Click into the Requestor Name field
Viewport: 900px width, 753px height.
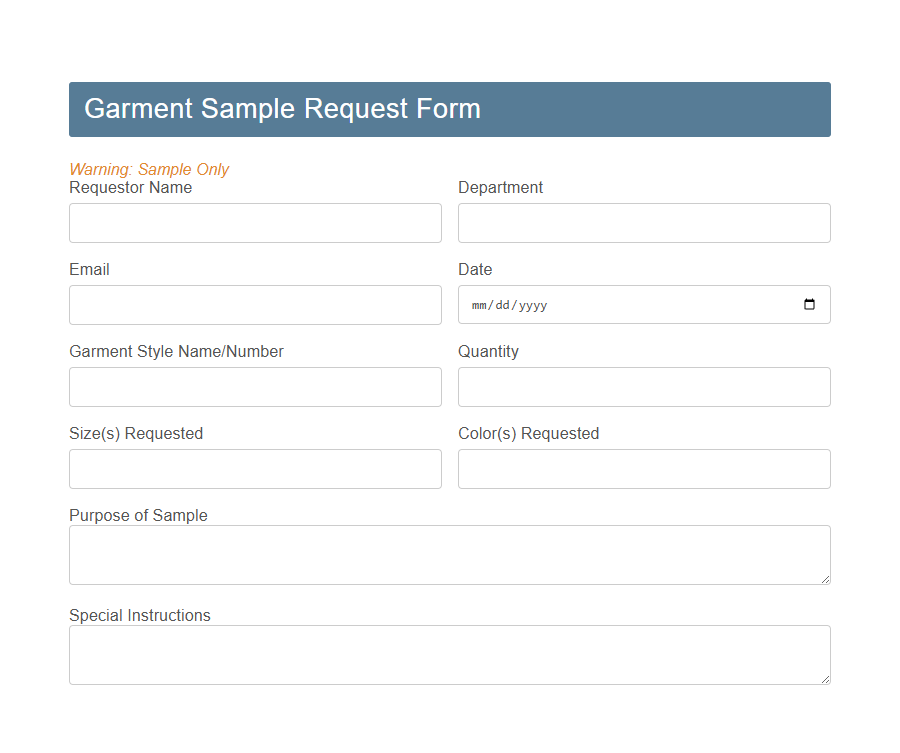click(x=255, y=223)
